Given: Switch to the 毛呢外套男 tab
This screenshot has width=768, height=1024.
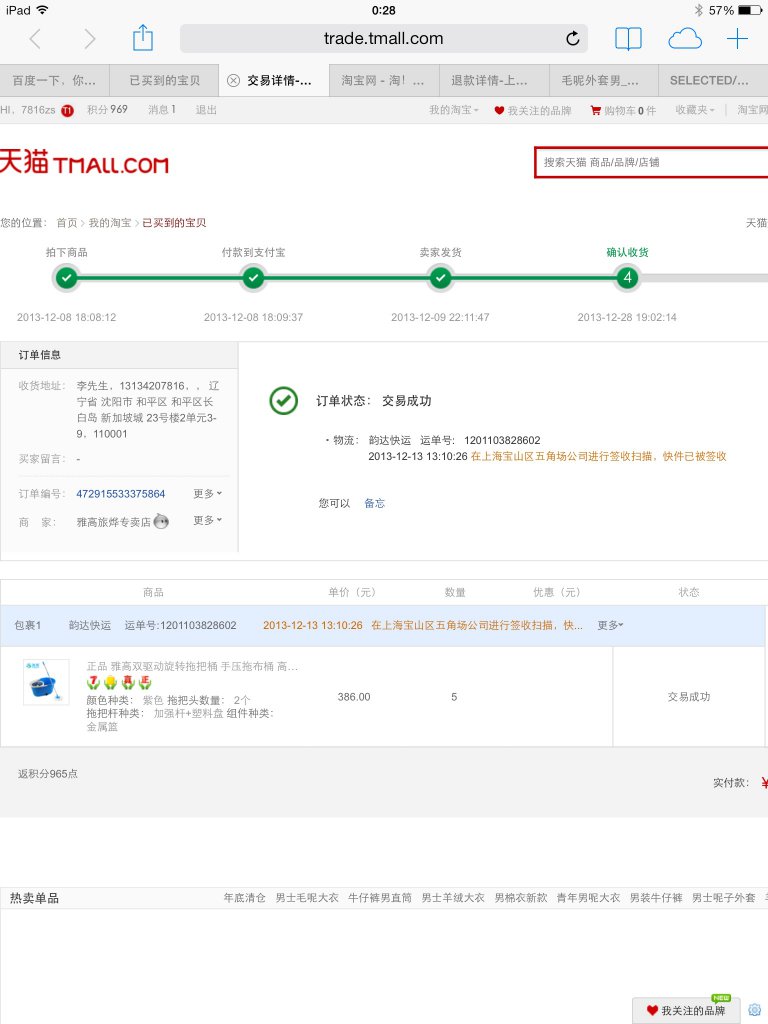Looking at the screenshot, I should pos(604,80).
